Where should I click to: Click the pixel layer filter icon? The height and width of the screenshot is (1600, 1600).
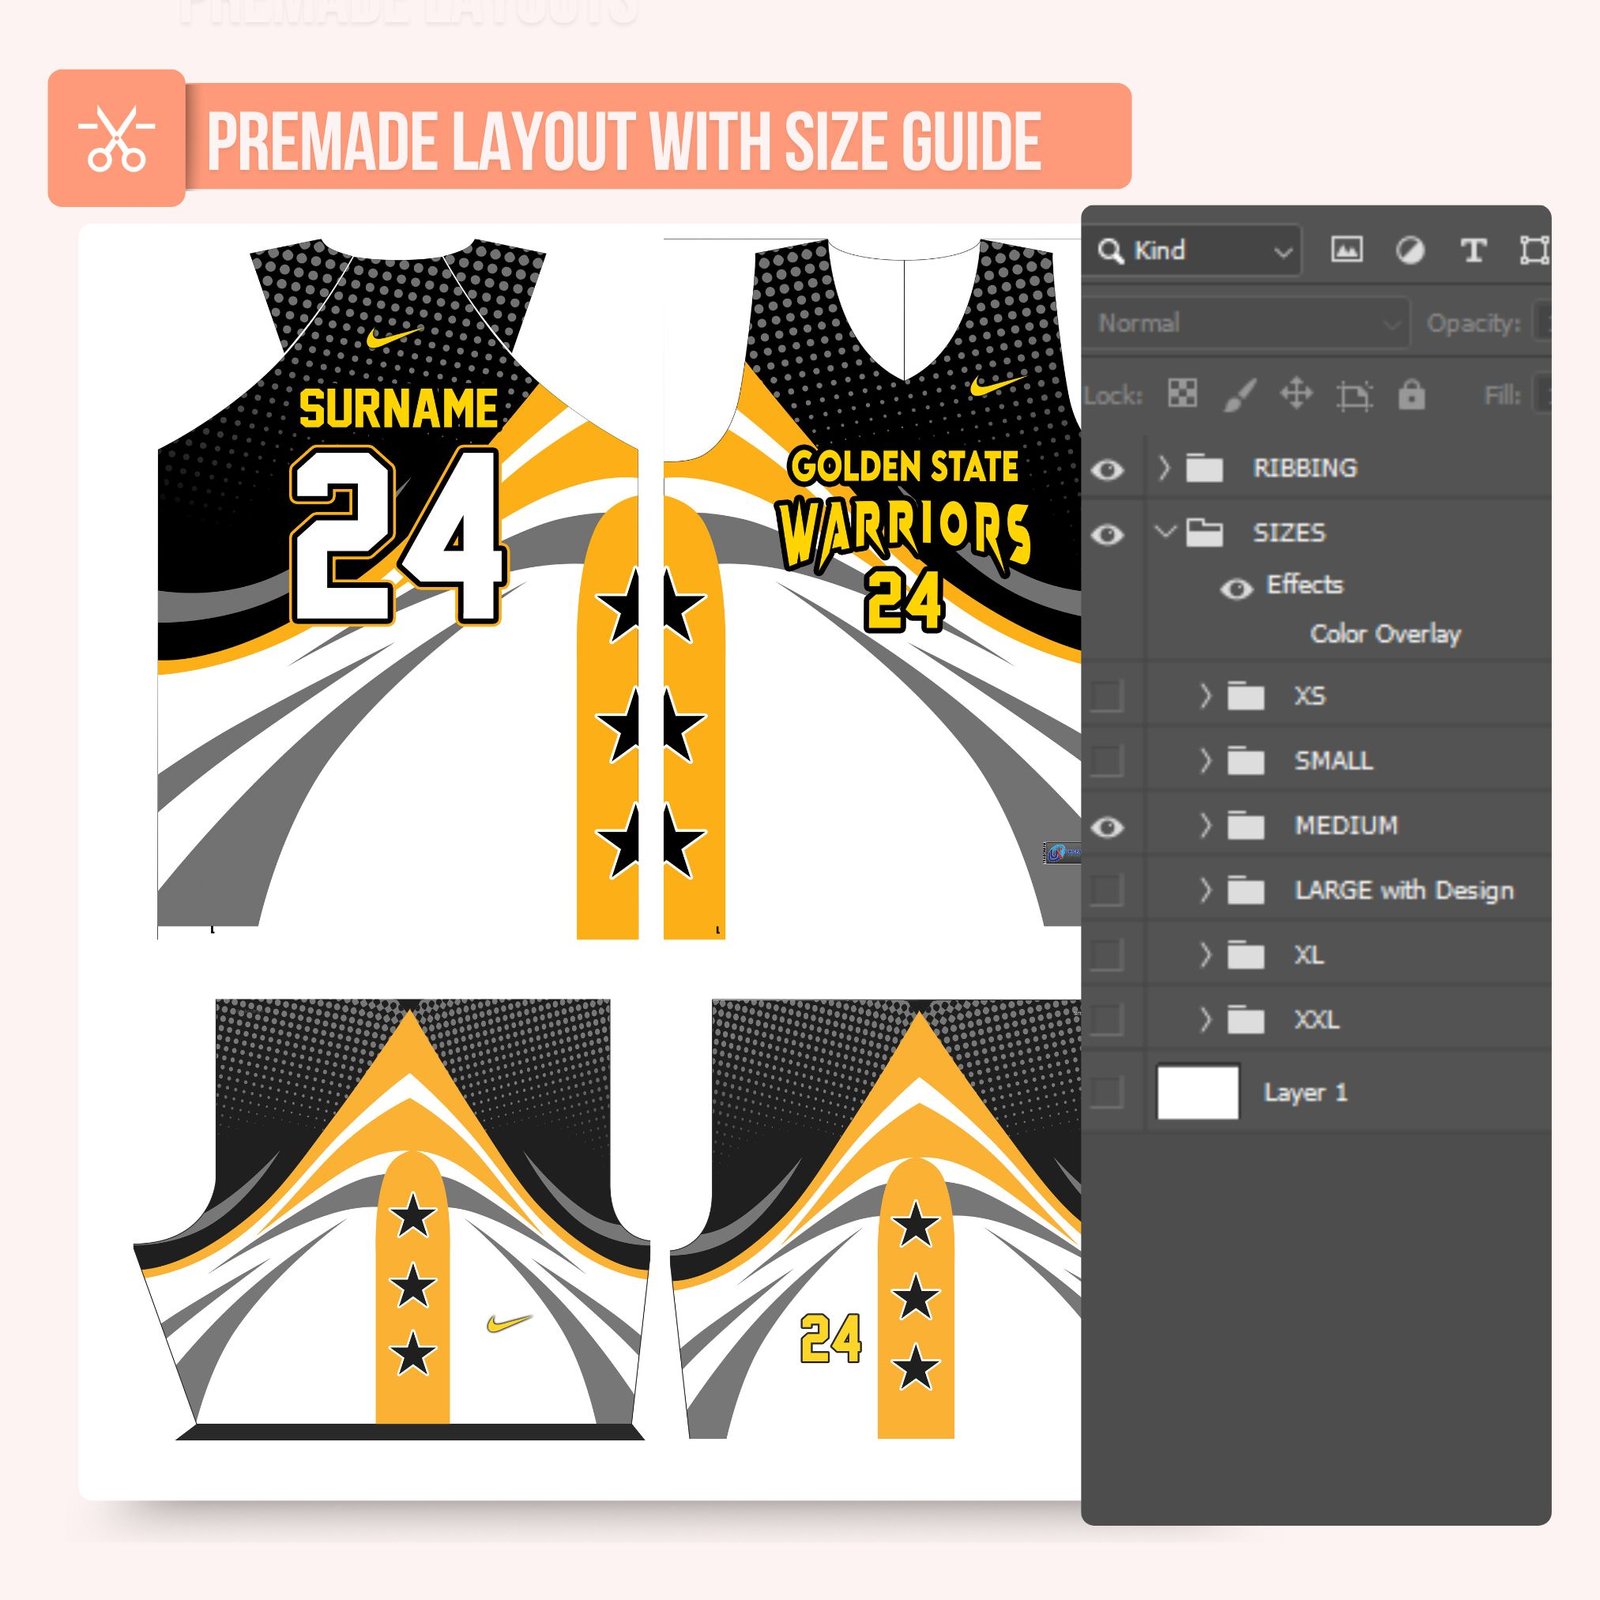pyautogui.click(x=1346, y=250)
